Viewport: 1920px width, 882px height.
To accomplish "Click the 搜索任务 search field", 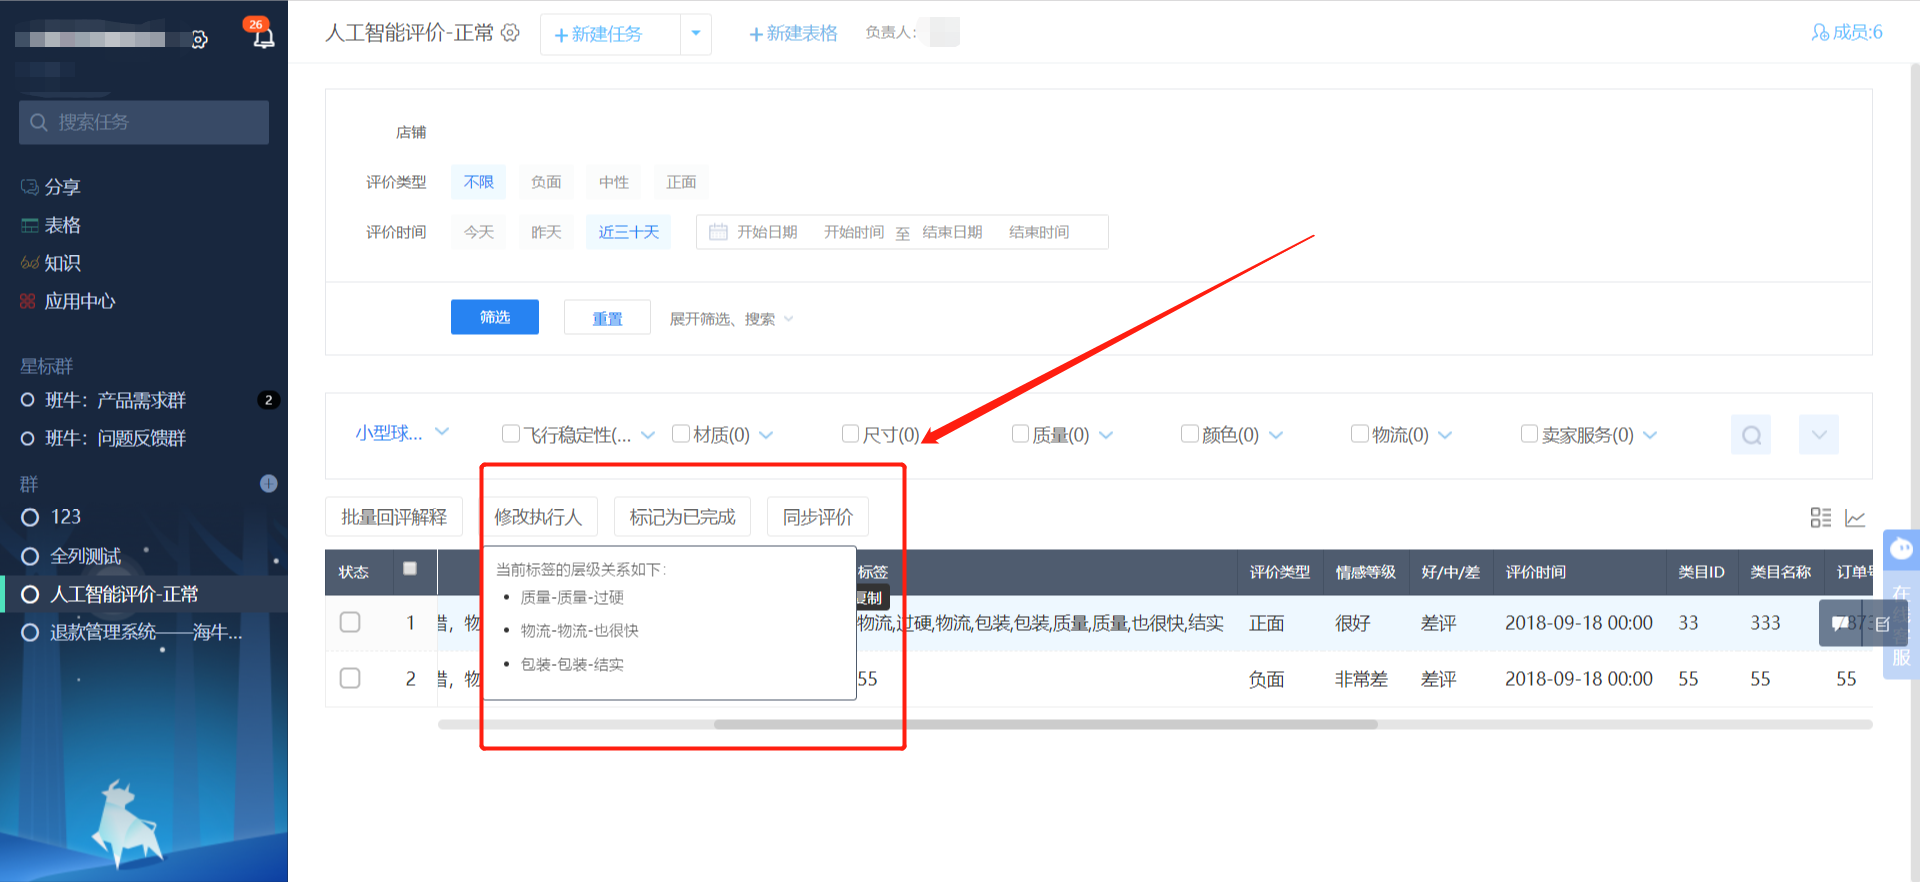I will [x=144, y=122].
